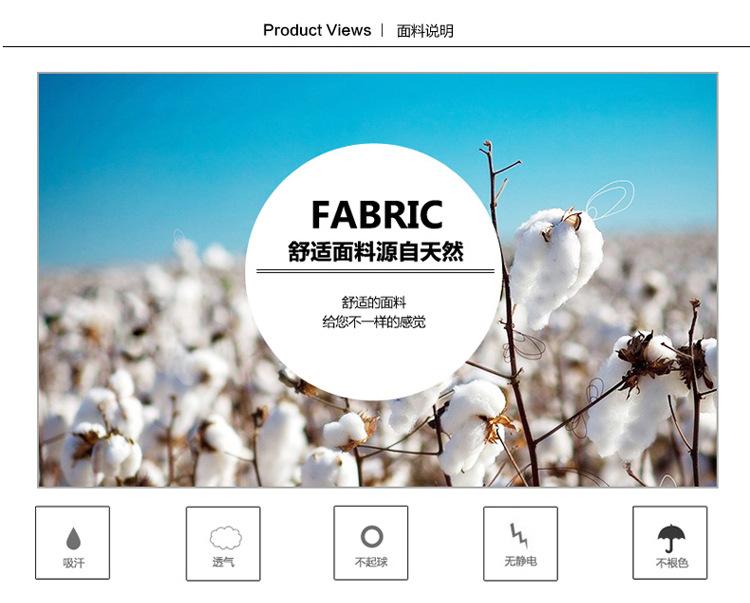Select the 无静电 label text
The image size is (750, 603).
coord(520,560)
